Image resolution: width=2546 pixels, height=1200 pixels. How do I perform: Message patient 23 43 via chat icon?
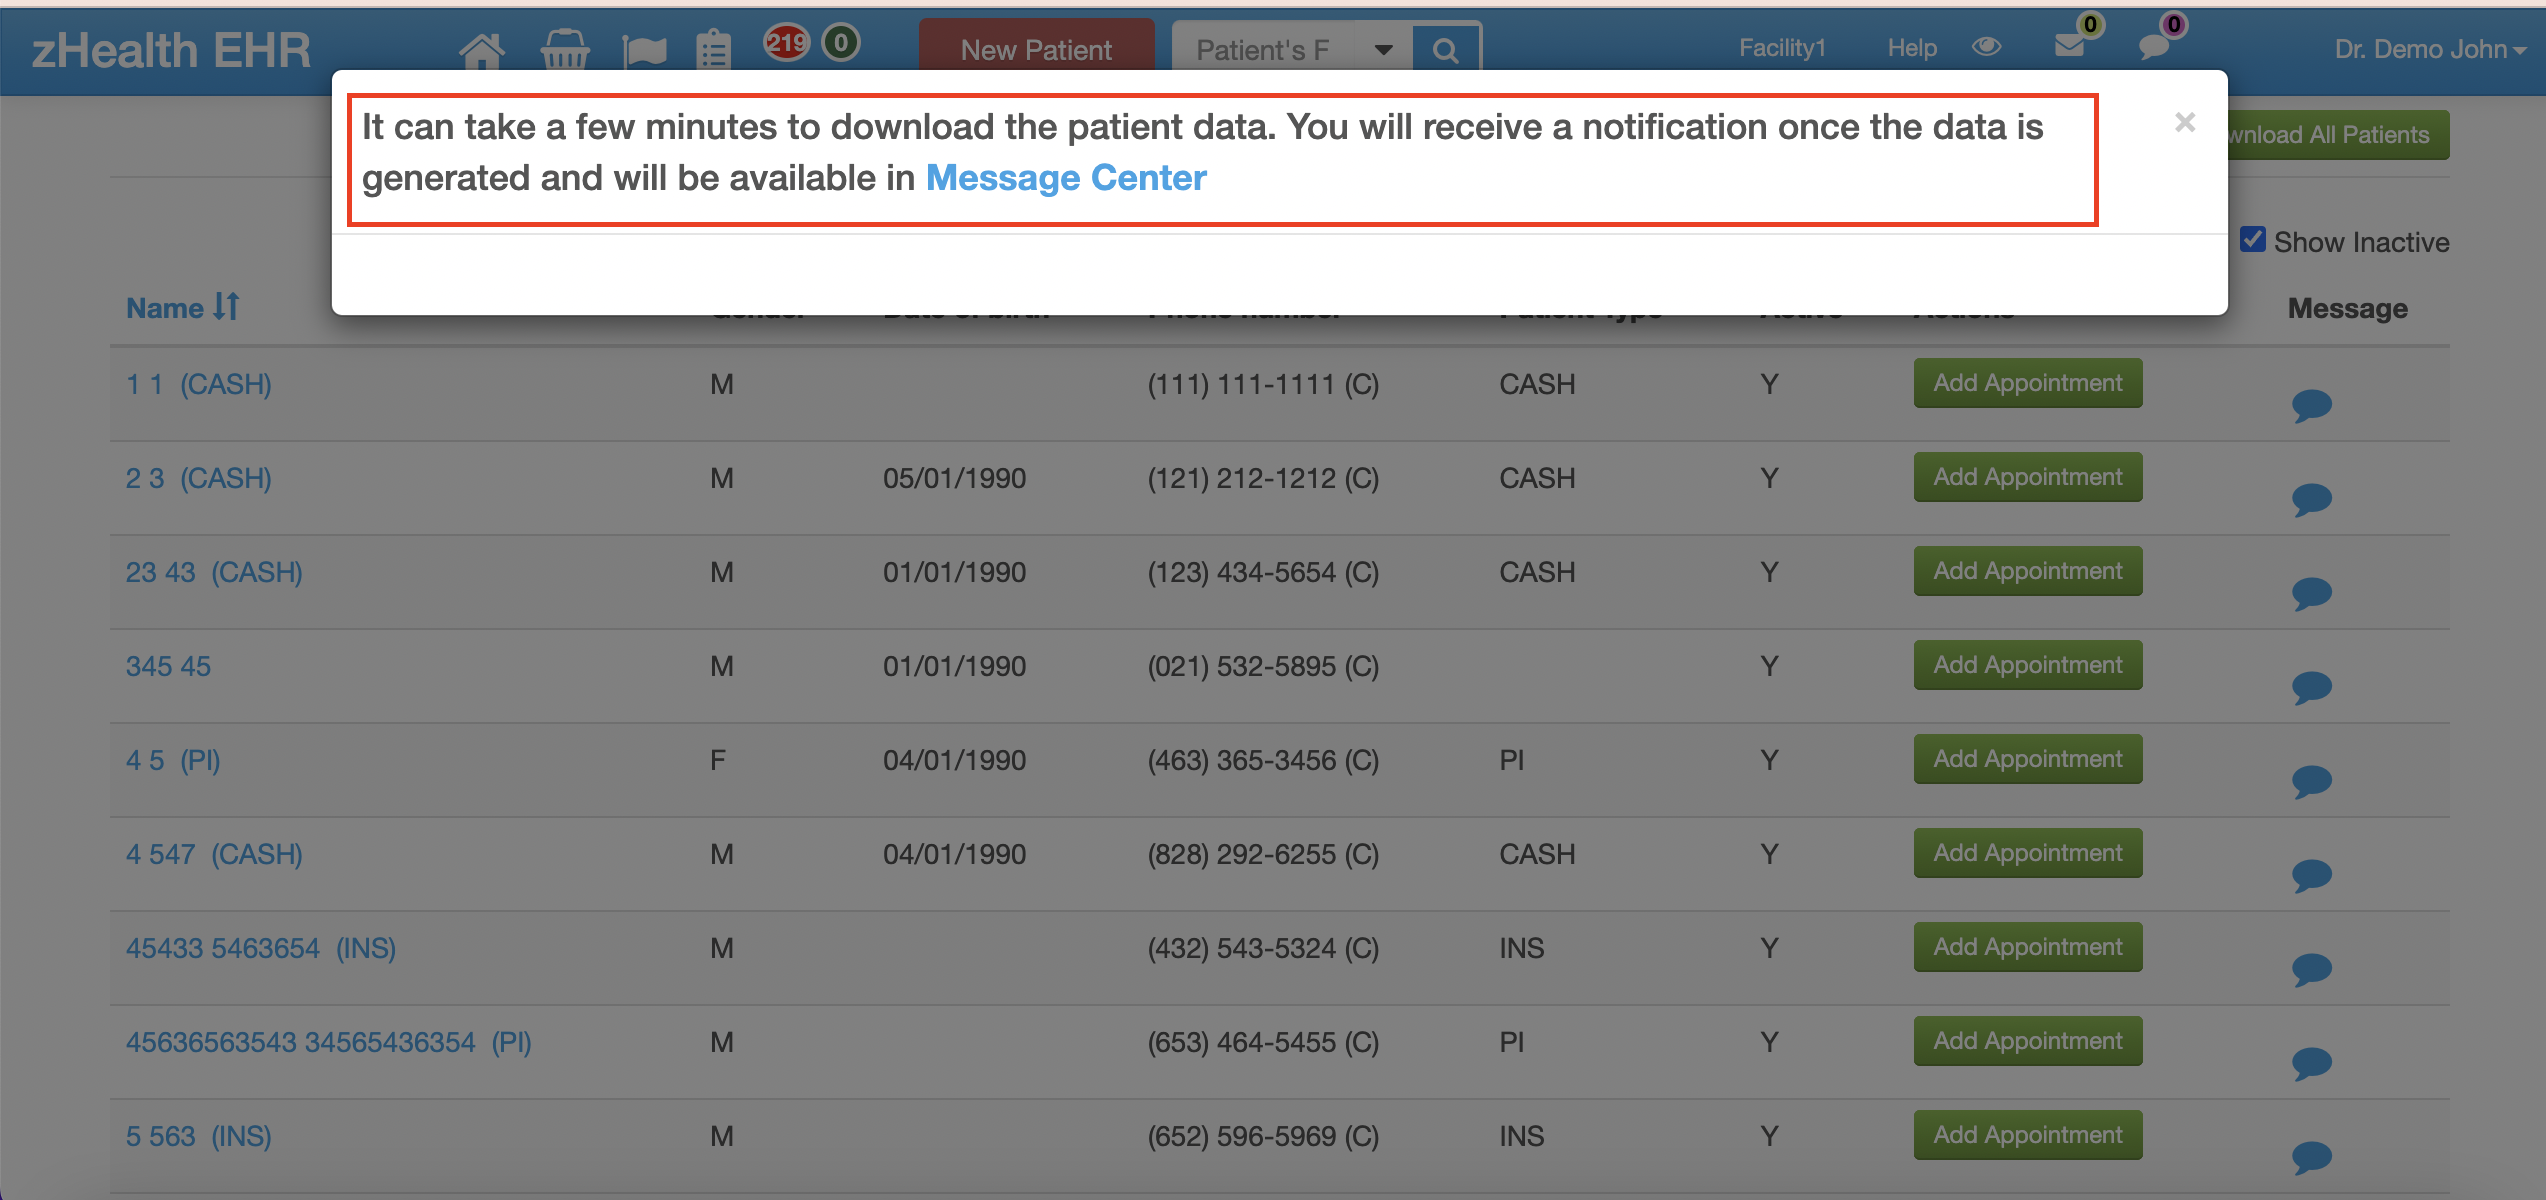2311,592
